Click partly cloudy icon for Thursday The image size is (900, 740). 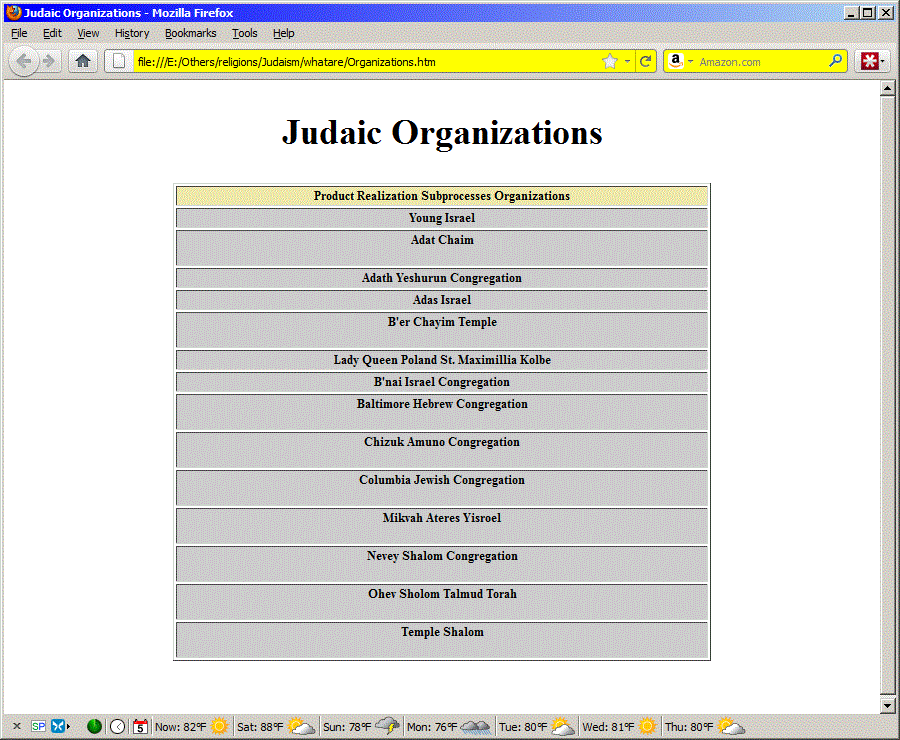pos(731,726)
